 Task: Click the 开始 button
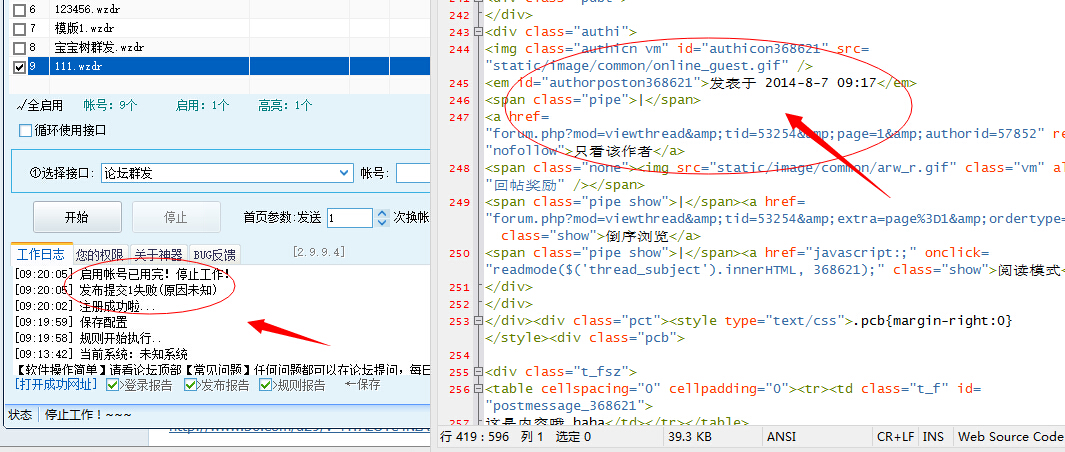[x=76, y=217]
